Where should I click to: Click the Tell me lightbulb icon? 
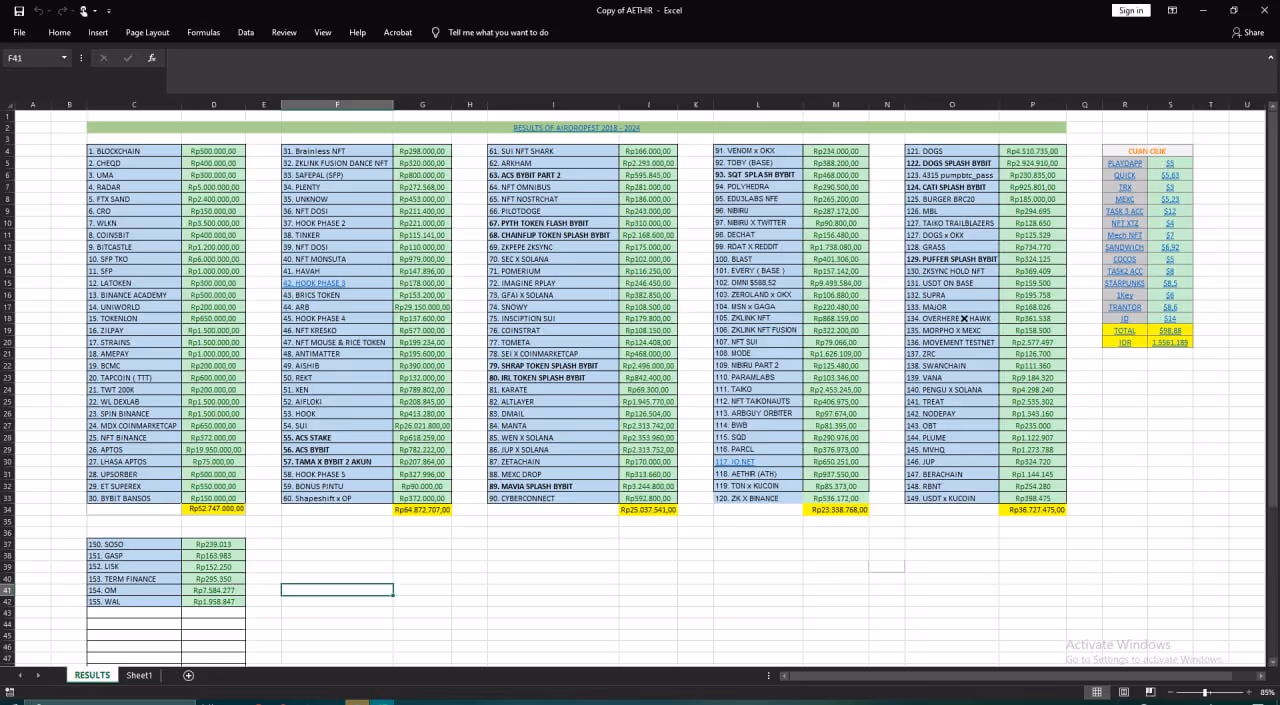click(x=435, y=32)
